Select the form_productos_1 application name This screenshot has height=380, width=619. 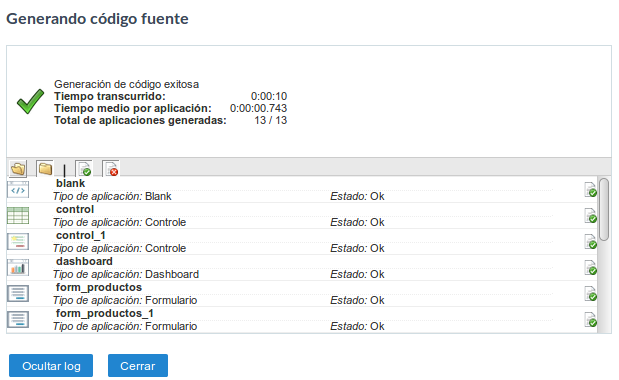pyautogui.click(x=105, y=314)
